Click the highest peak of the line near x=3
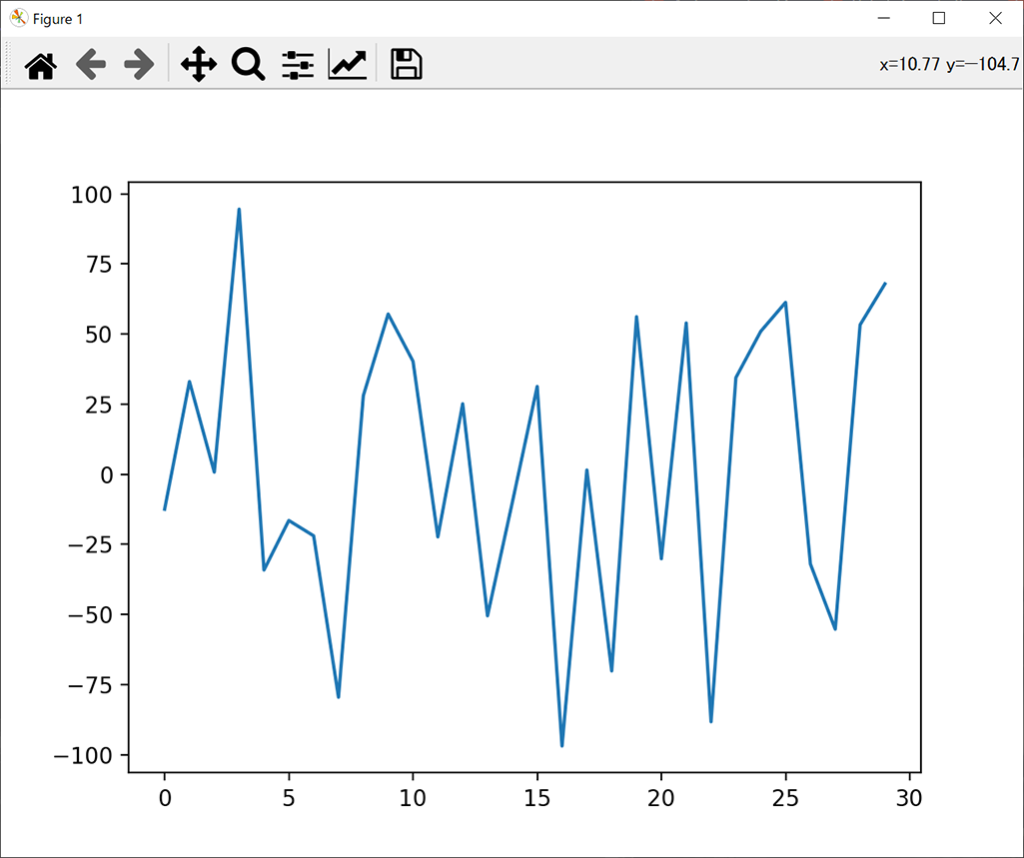Viewport: 1024px width, 858px height. pos(239,209)
